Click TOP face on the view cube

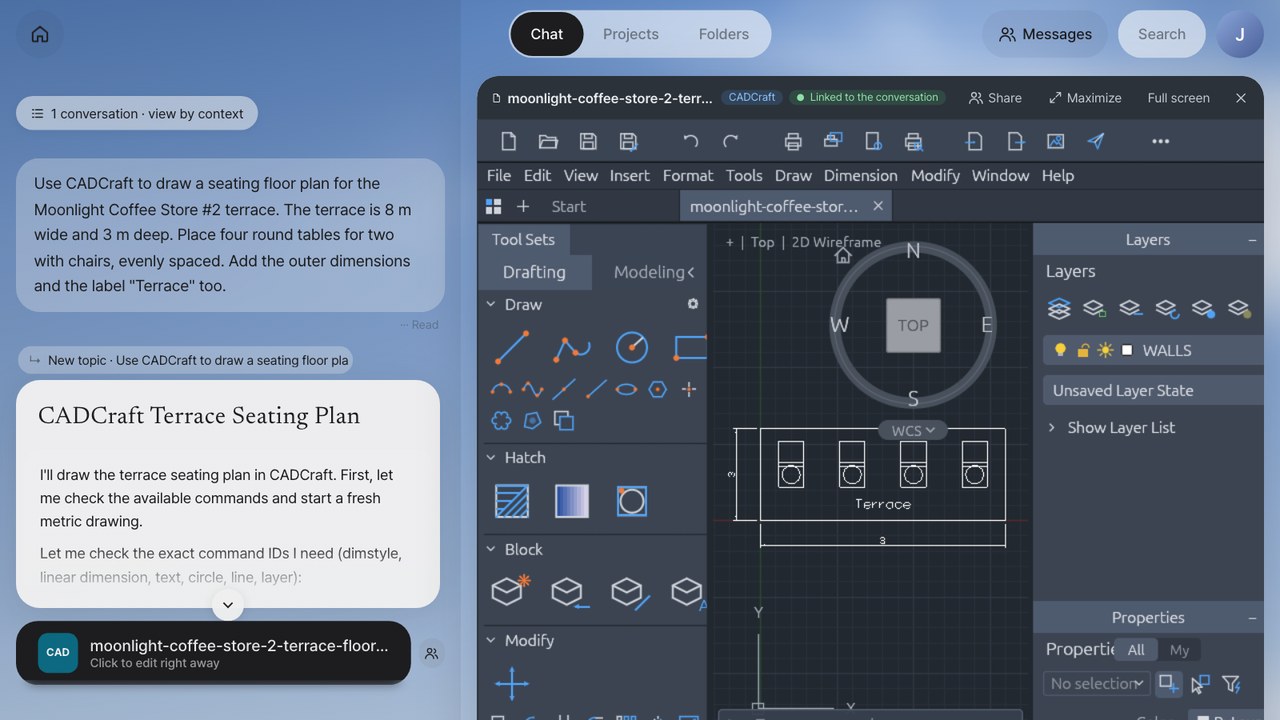pyautogui.click(x=913, y=325)
